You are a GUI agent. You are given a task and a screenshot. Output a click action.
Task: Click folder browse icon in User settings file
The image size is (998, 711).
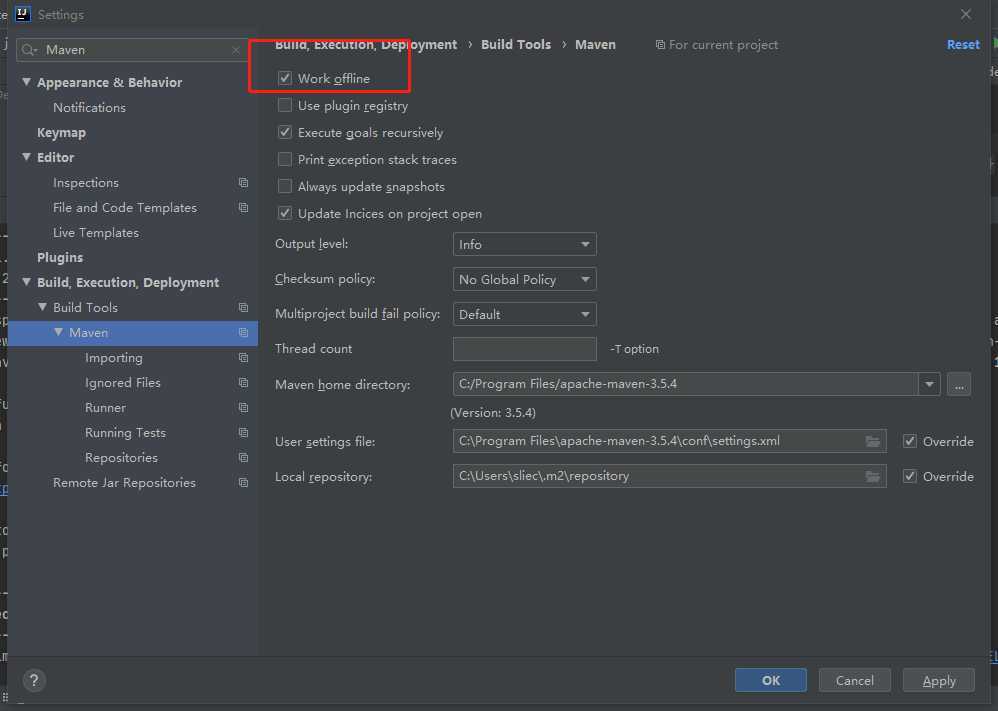pyautogui.click(x=873, y=441)
